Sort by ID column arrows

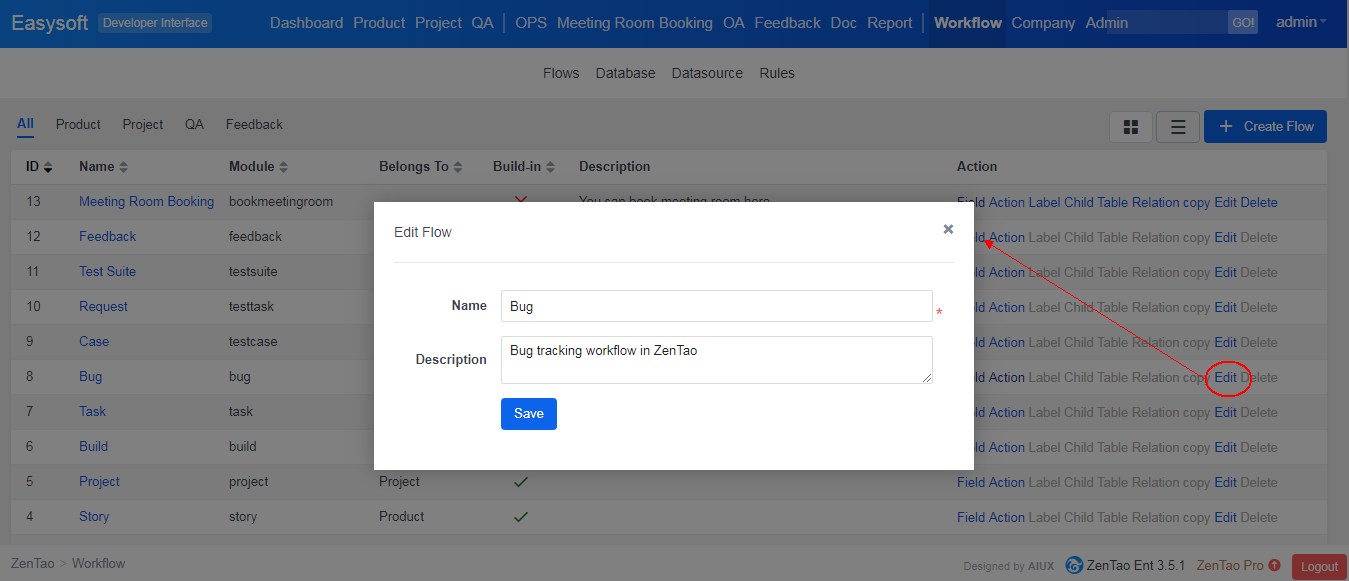[47, 167]
